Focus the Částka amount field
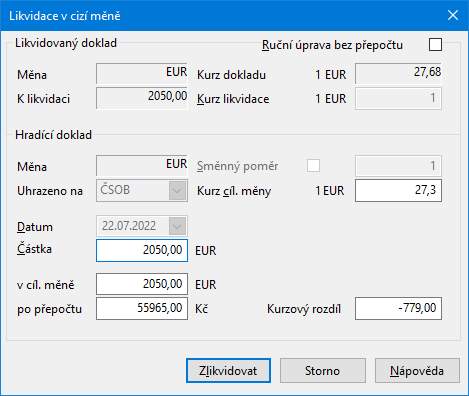Viewport: 469px width, 396px height. click(142, 250)
